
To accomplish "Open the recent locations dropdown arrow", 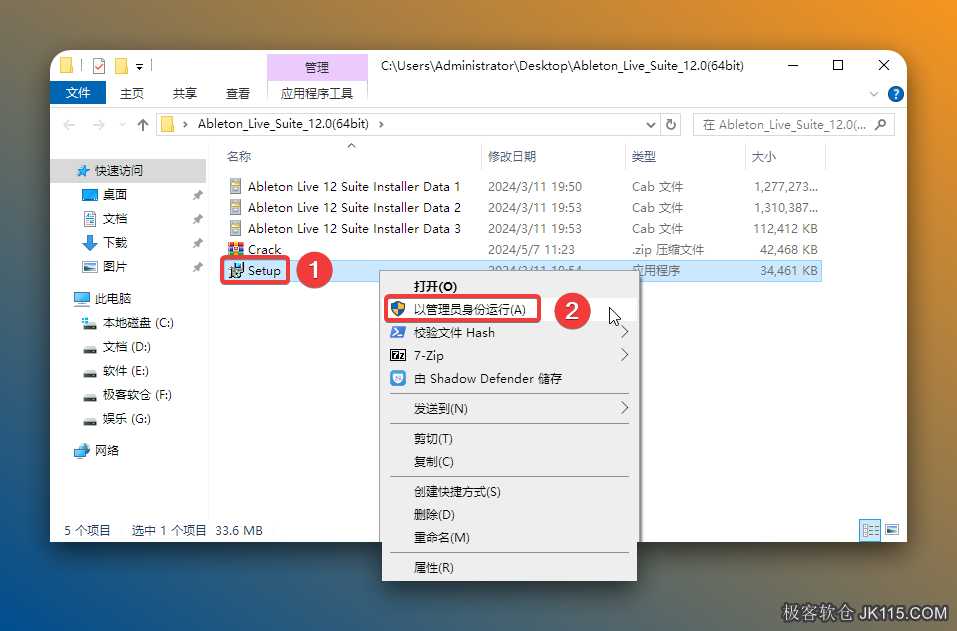I will point(122,124).
